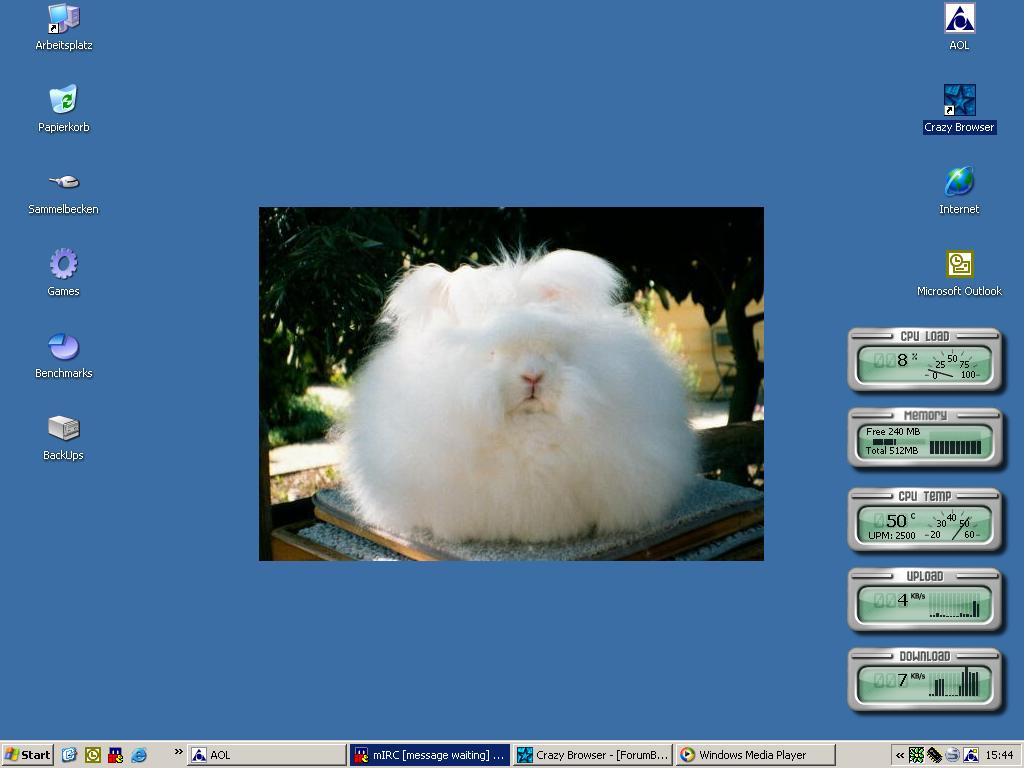Image resolution: width=1024 pixels, height=768 pixels.
Task: Switch to mIRC message waiting taskbar button
Action: 430,755
